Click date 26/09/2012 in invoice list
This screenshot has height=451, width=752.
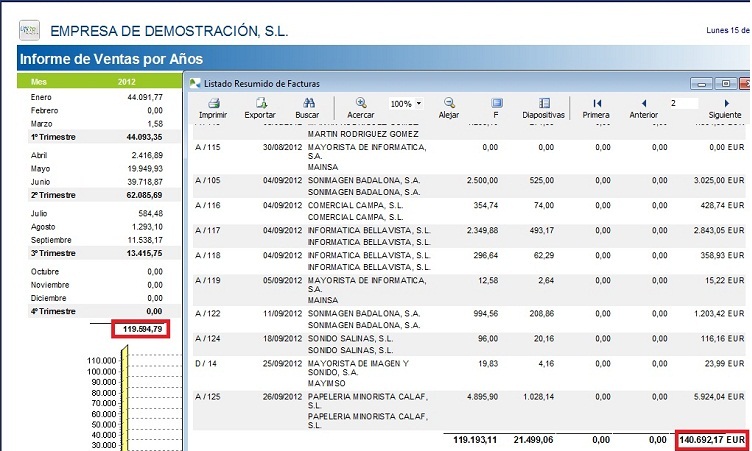(282, 397)
